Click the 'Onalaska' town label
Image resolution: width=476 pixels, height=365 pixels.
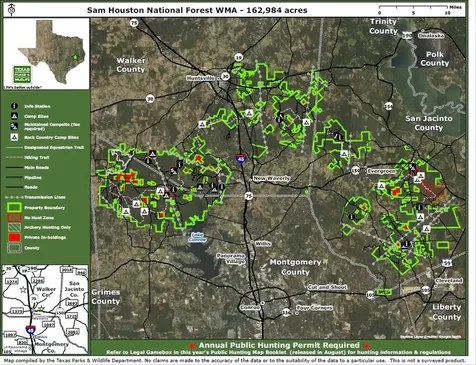tap(431, 36)
